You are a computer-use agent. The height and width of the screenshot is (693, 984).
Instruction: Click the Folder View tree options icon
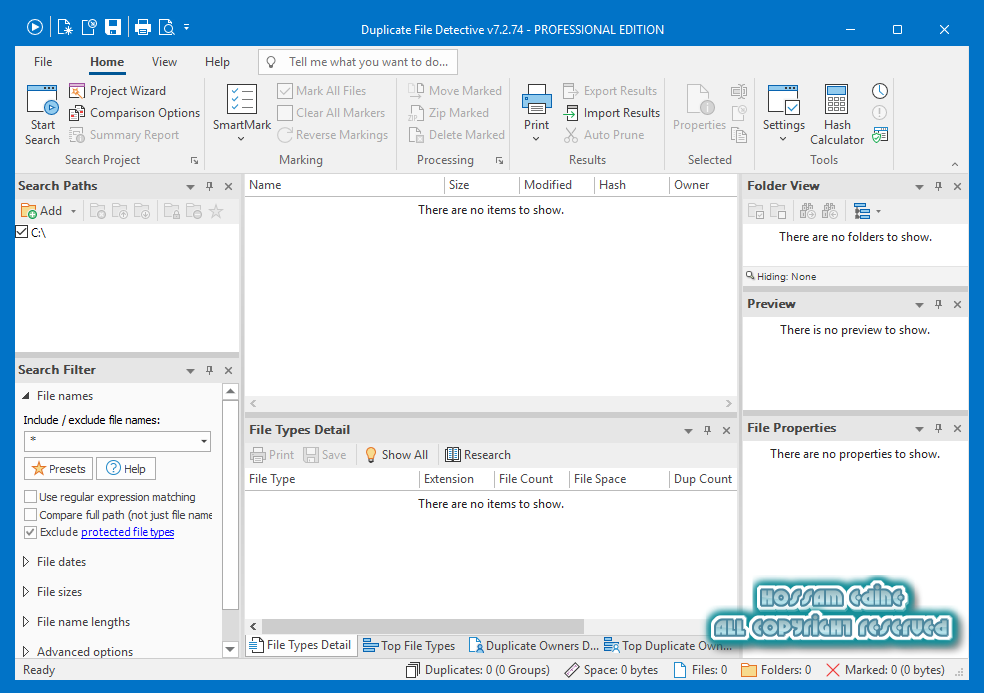pos(862,212)
